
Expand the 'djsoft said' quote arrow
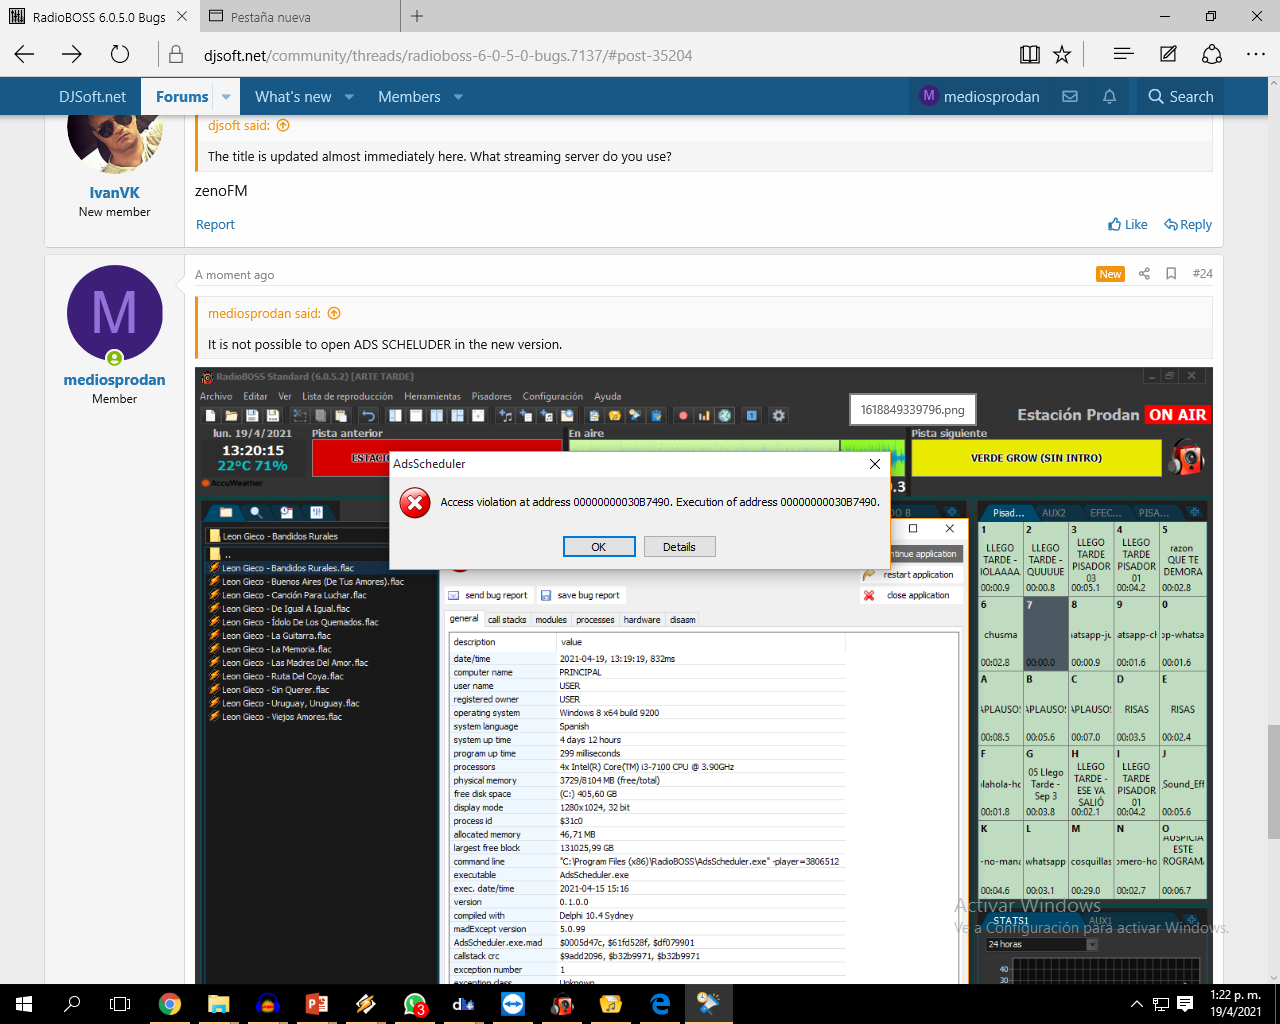click(x=283, y=126)
